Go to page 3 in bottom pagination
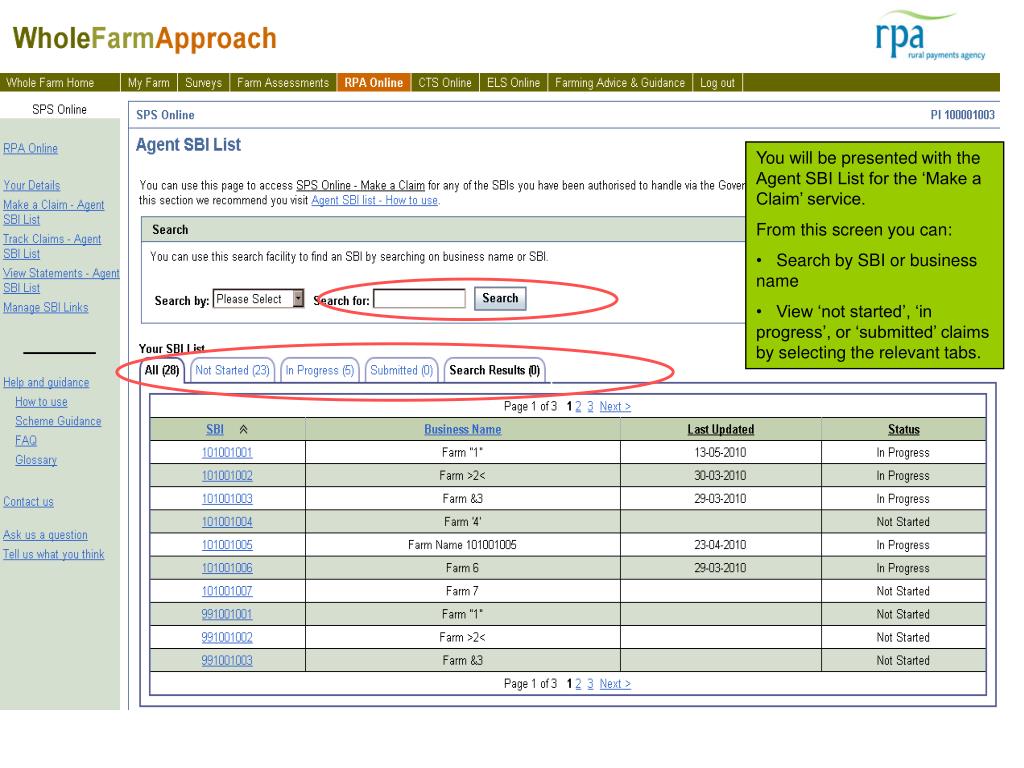 coord(590,684)
